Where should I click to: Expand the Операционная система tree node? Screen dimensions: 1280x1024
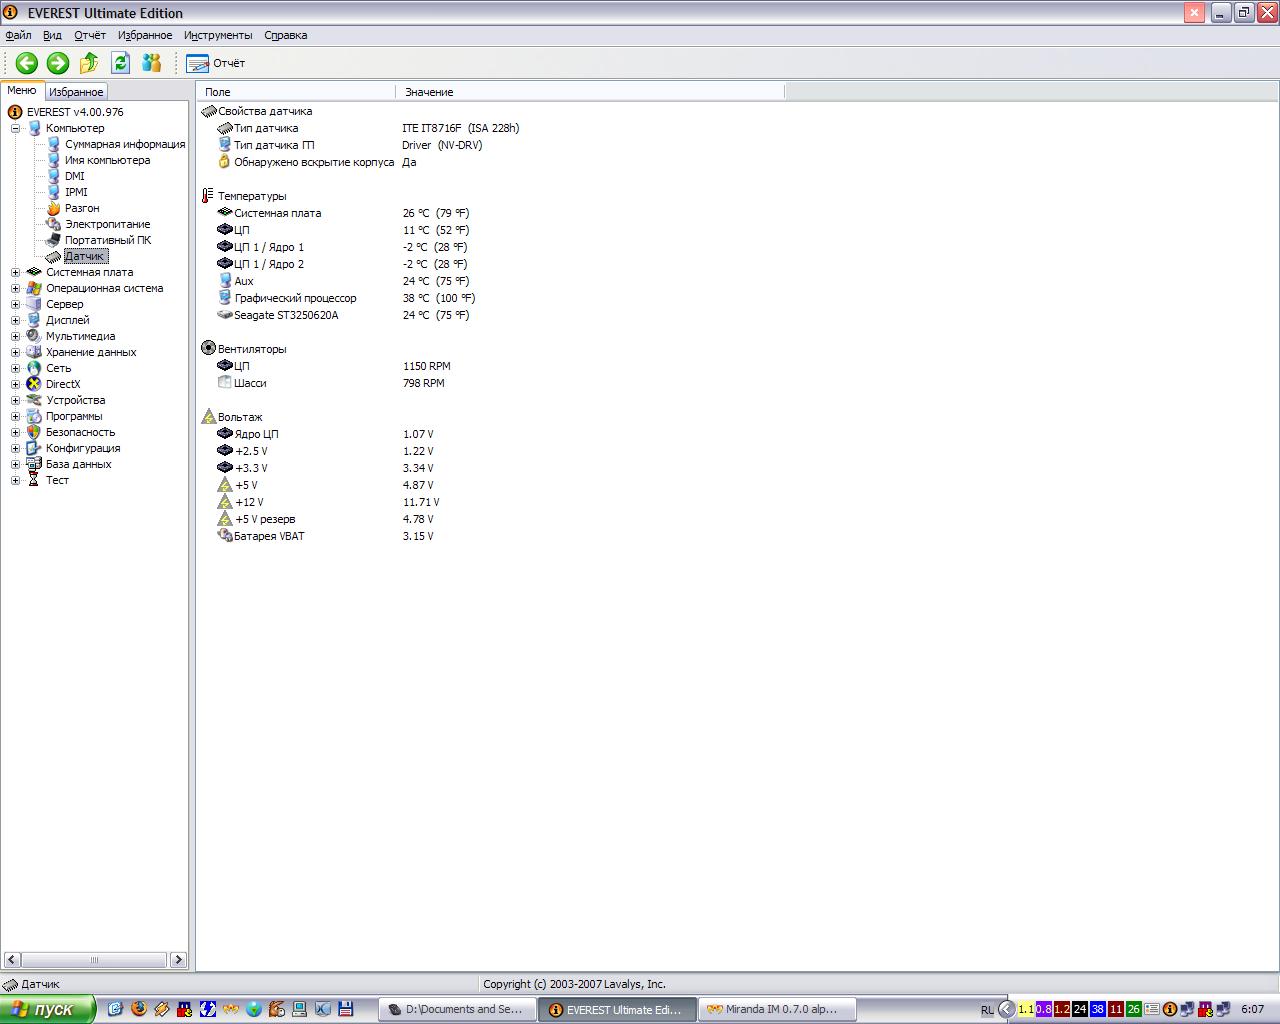[15, 288]
